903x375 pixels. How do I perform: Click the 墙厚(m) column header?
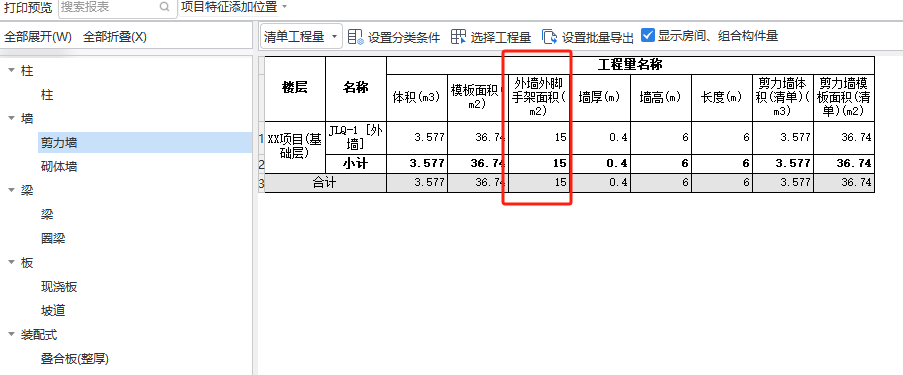(600, 97)
